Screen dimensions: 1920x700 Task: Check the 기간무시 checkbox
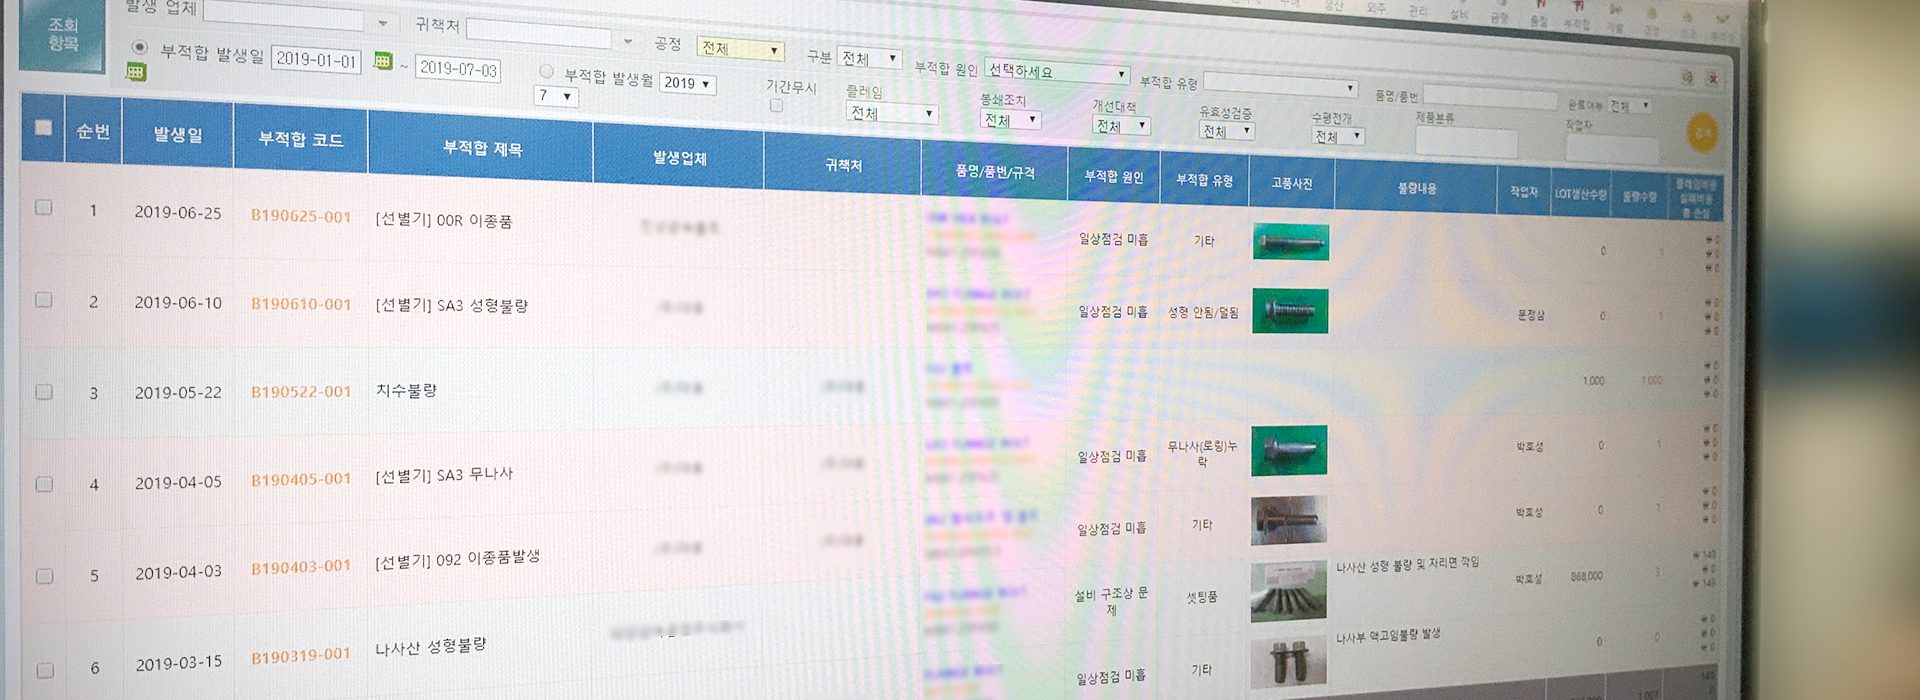click(x=776, y=106)
